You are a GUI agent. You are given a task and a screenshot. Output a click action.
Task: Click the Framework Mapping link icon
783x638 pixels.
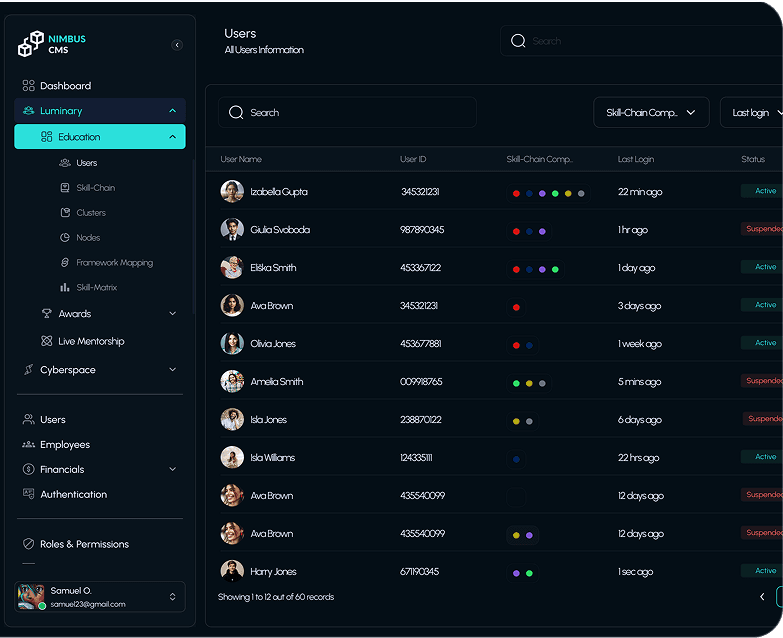pos(65,263)
